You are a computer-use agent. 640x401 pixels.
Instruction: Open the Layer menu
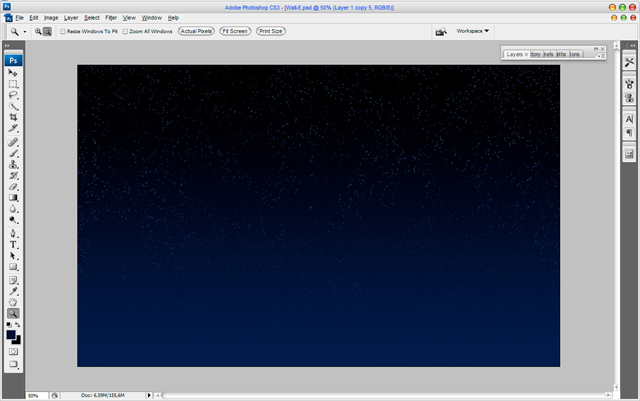pyautogui.click(x=71, y=18)
